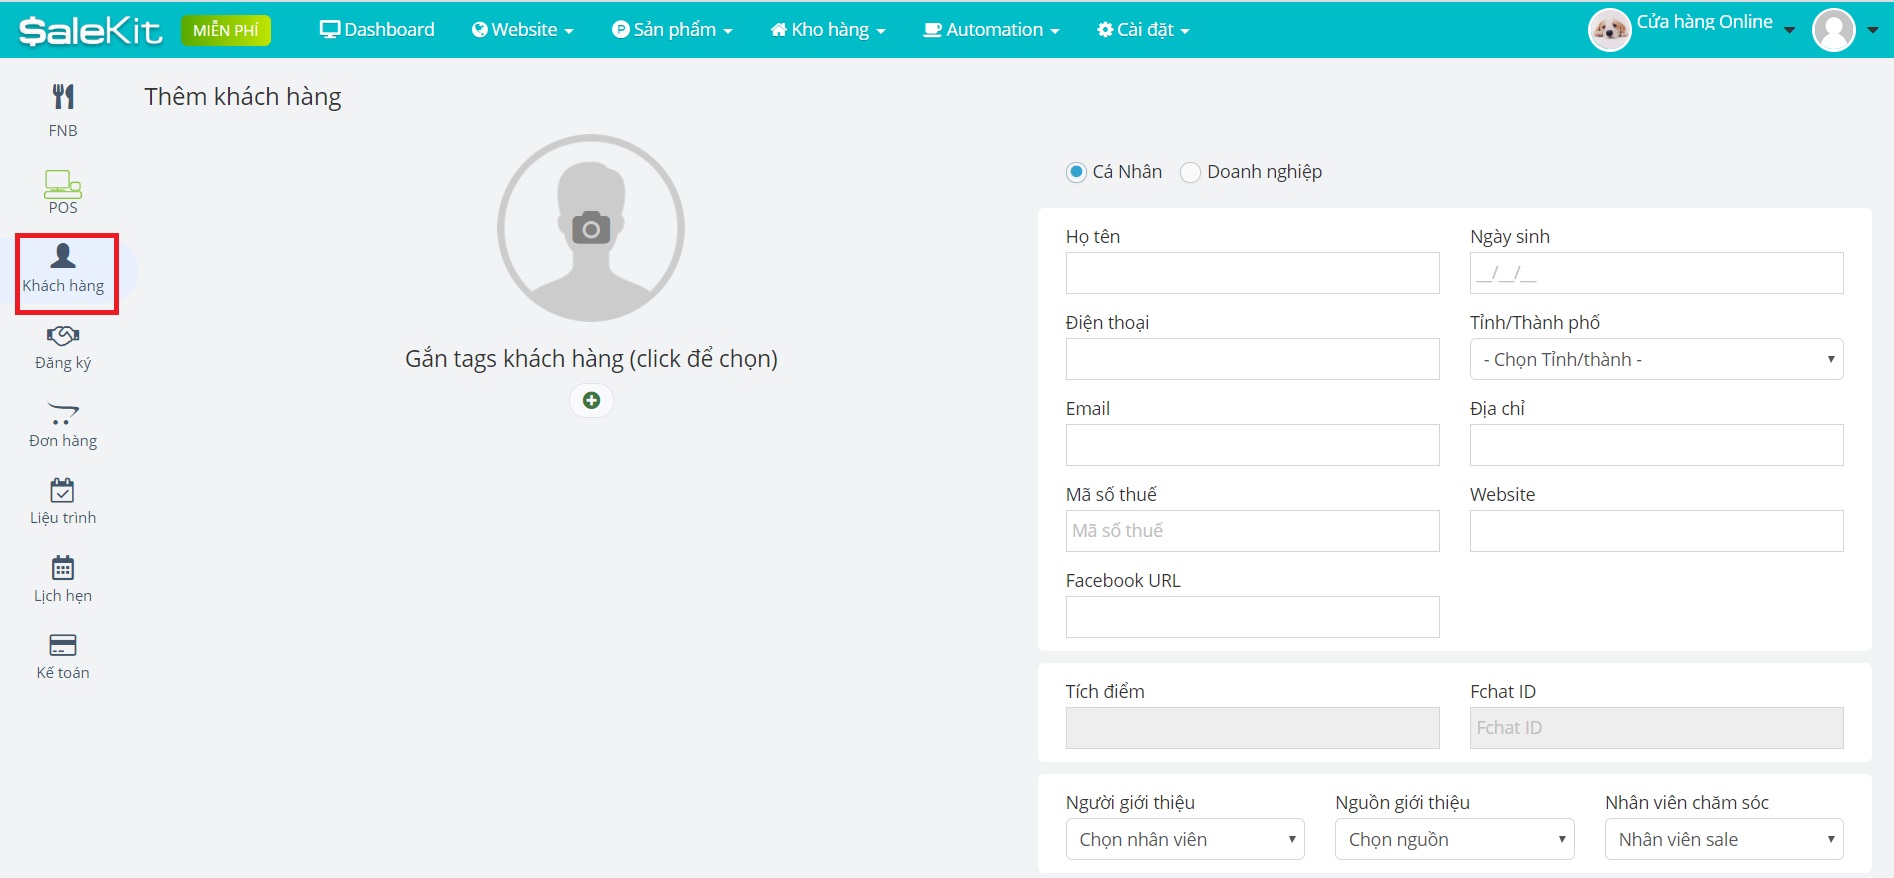Select the Cá Nhân radio option
Image resolution: width=1894 pixels, height=878 pixels.
pos(1076,172)
